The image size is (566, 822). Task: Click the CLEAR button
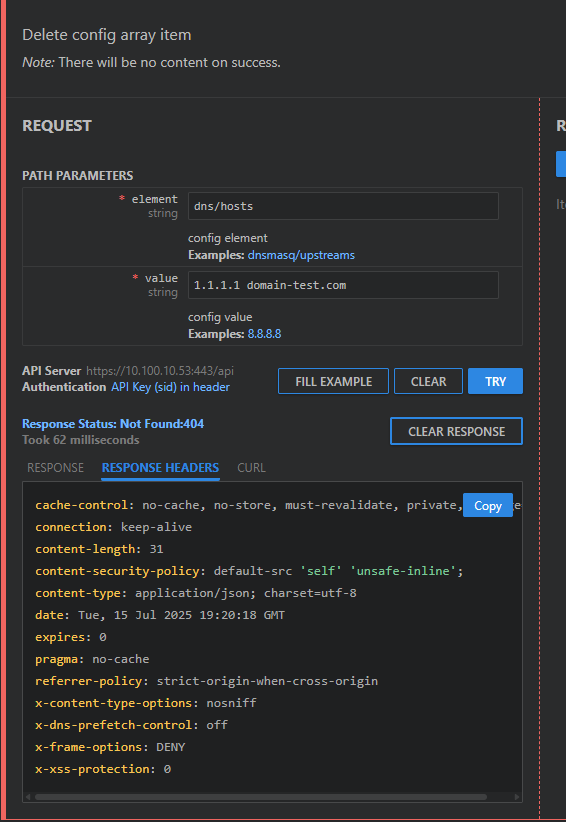(428, 381)
